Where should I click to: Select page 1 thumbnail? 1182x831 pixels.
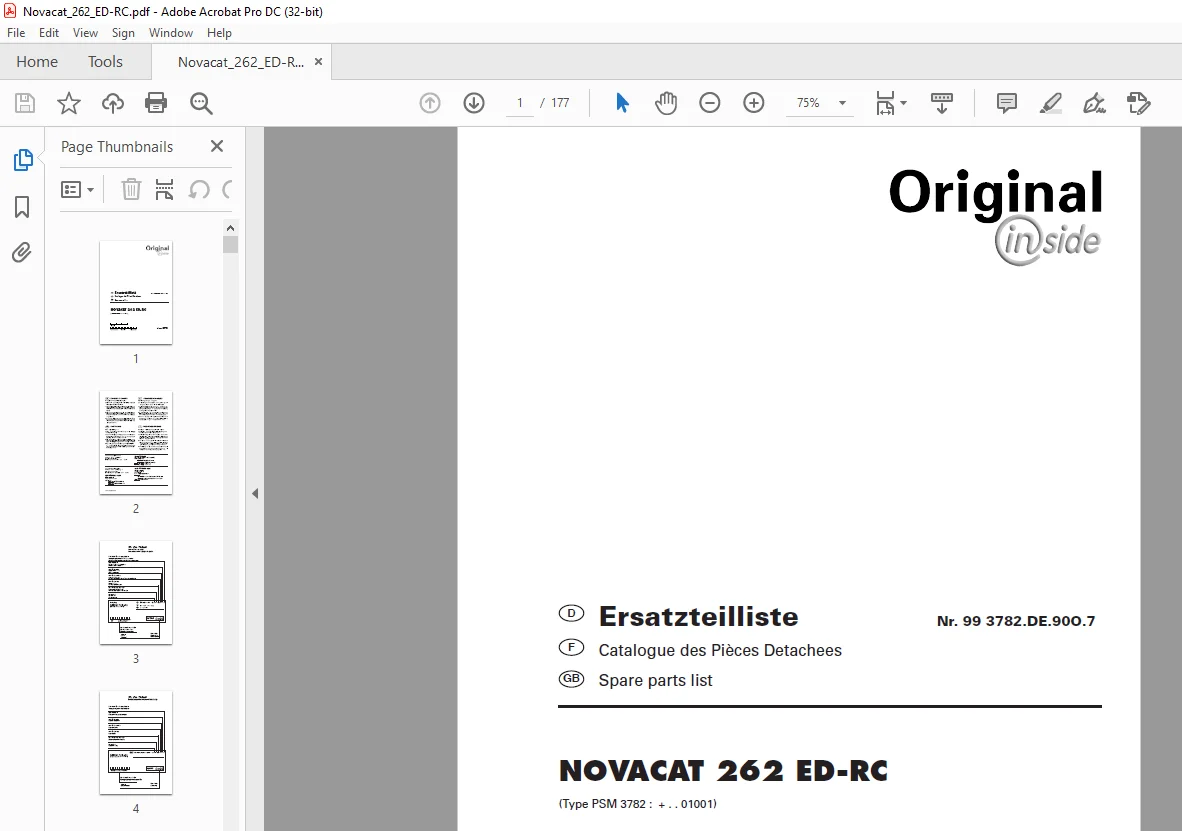tap(136, 293)
